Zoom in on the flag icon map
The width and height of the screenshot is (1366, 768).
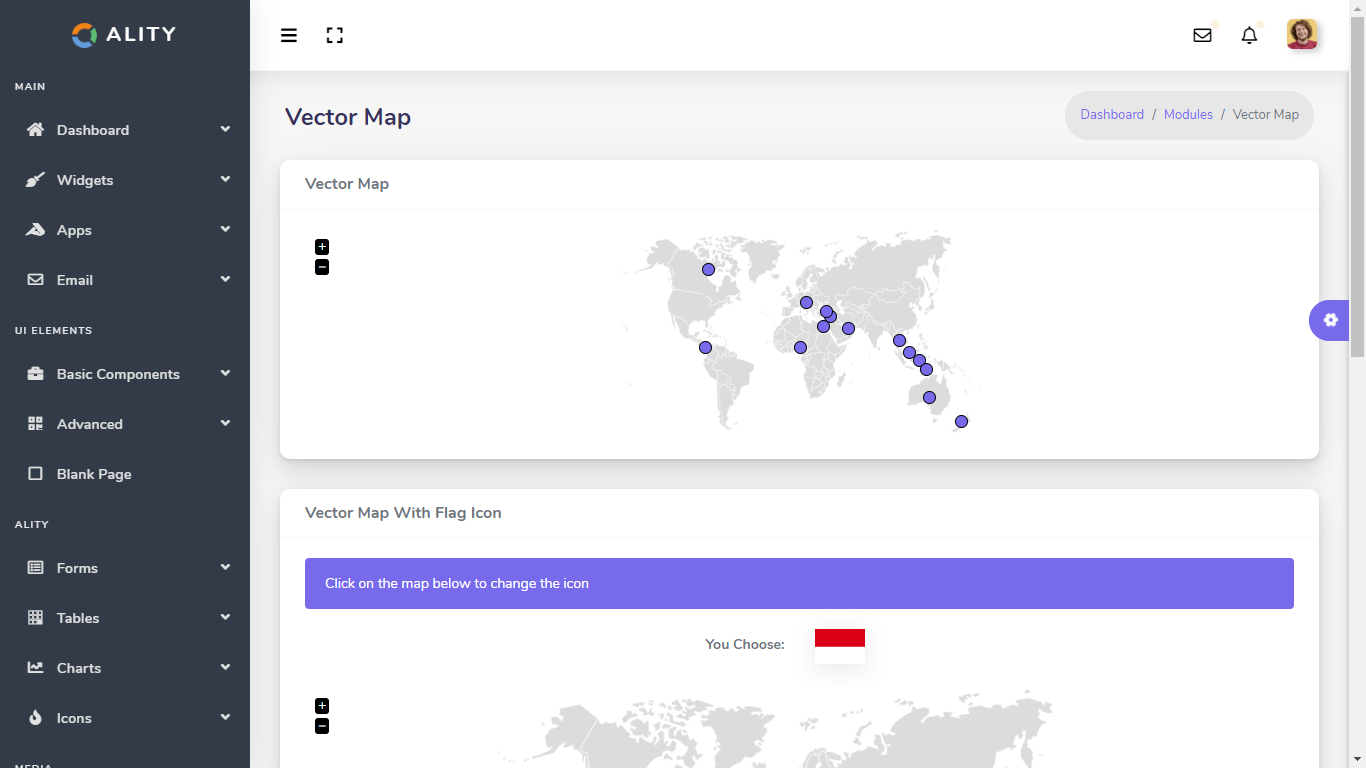pyautogui.click(x=322, y=706)
